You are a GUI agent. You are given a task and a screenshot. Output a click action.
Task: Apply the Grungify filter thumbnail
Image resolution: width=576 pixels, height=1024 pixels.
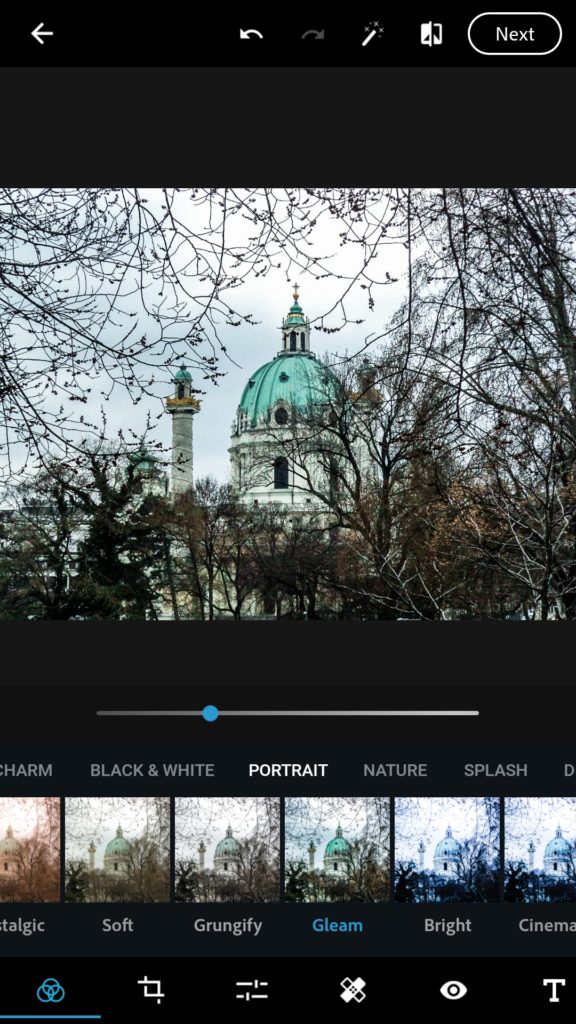coord(227,849)
